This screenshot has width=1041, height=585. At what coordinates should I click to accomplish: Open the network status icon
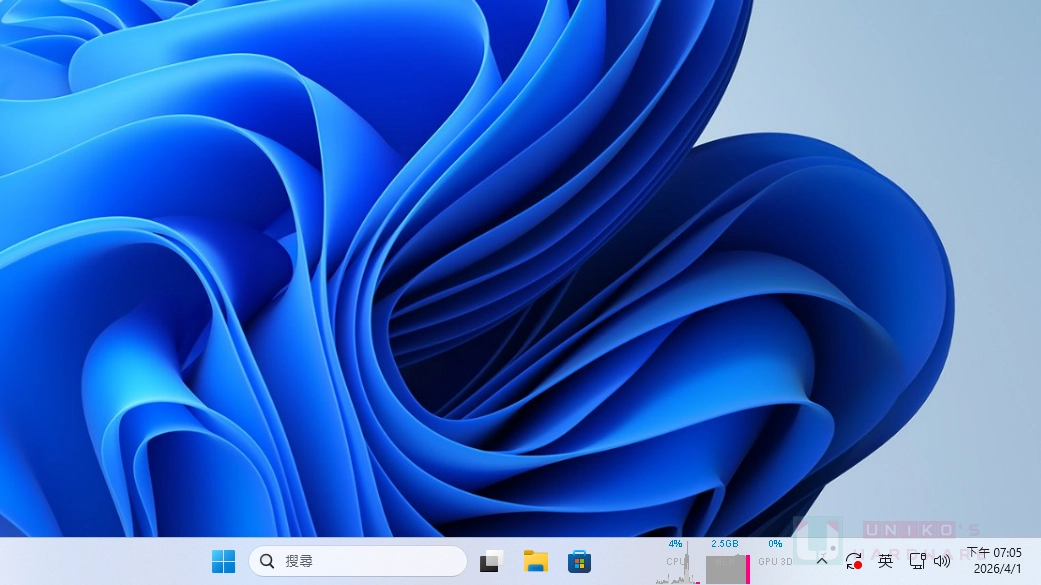[x=918, y=562]
